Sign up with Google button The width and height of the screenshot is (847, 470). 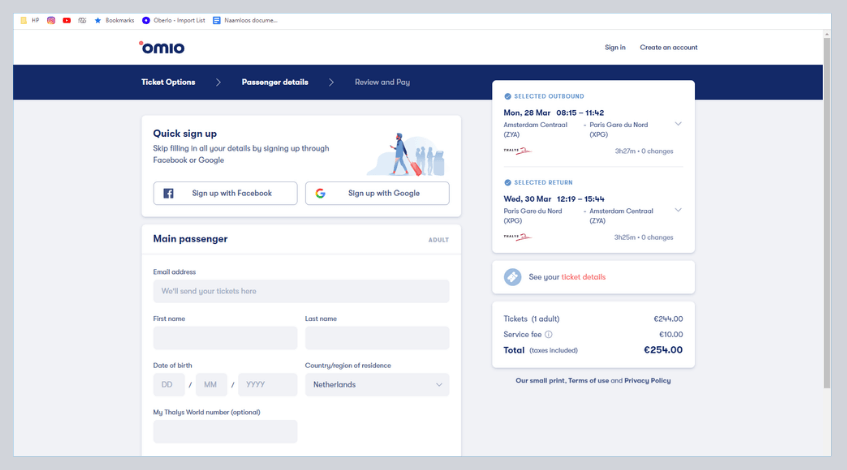[x=377, y=193]
